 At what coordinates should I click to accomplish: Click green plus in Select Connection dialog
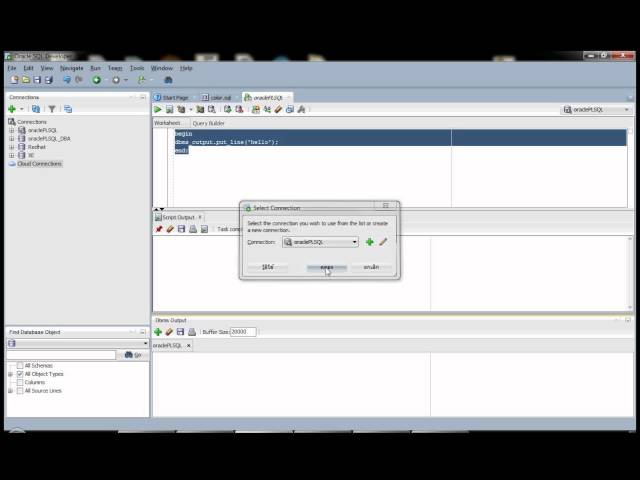click(369, 242)
